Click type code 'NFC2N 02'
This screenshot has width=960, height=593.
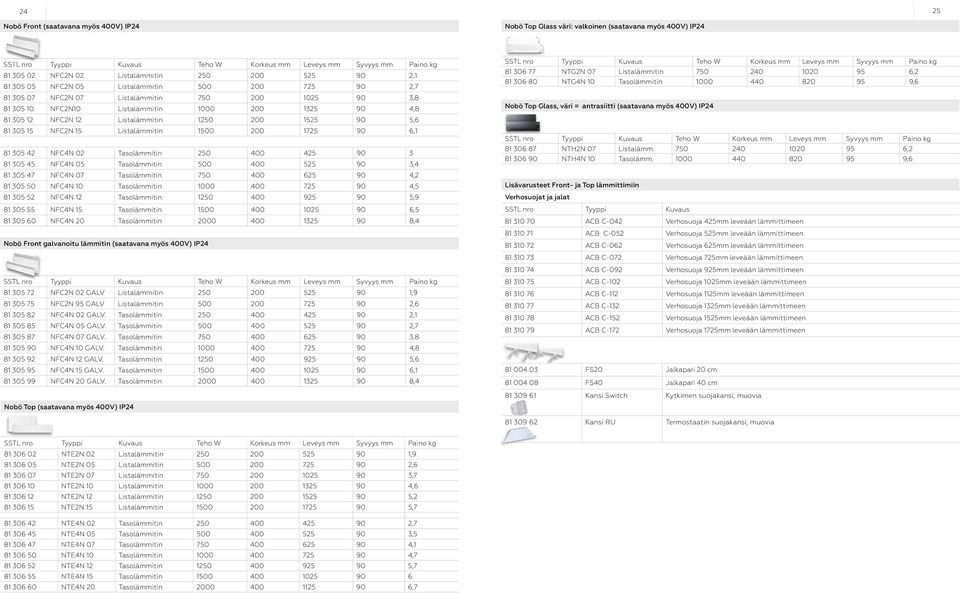[x=67, y=76]
